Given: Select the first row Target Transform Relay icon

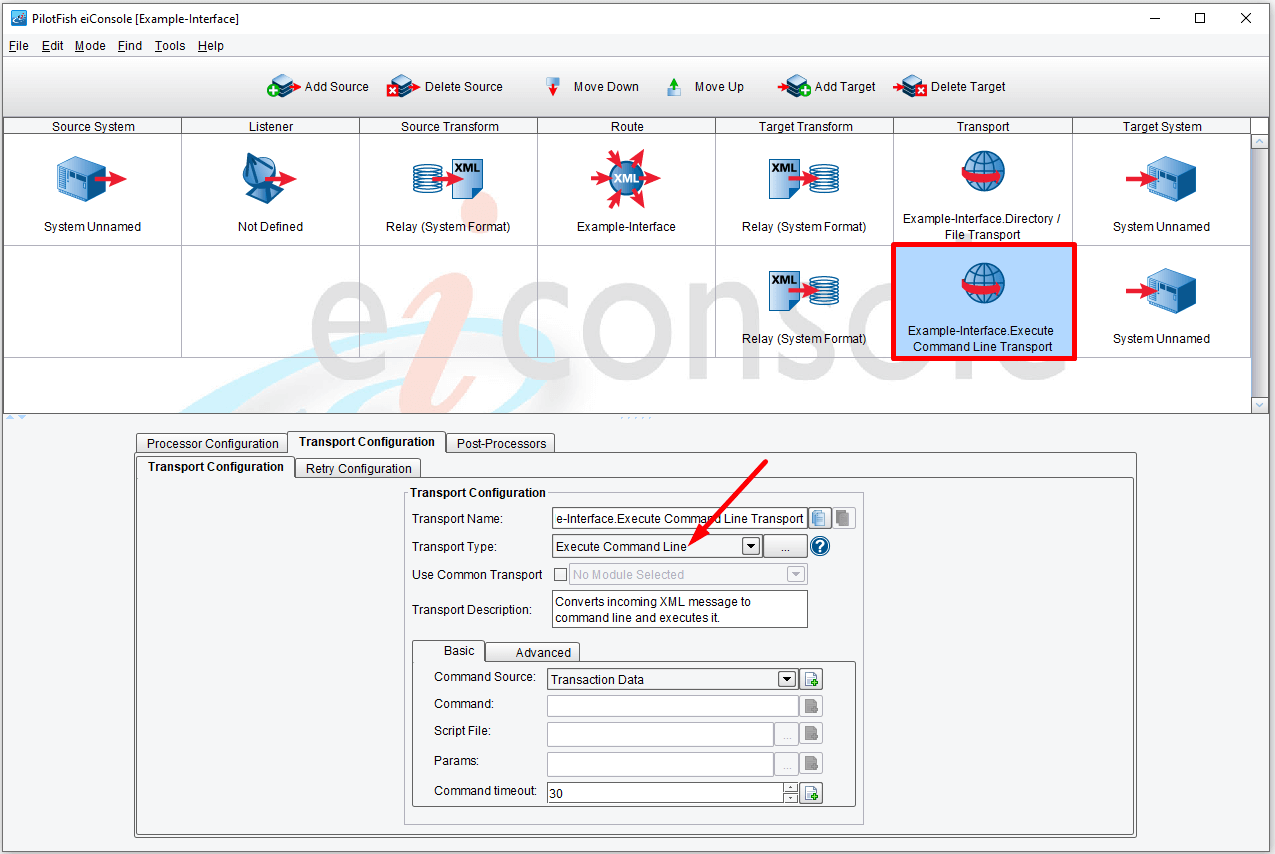Looking at the screenshot, I should 804,180.
